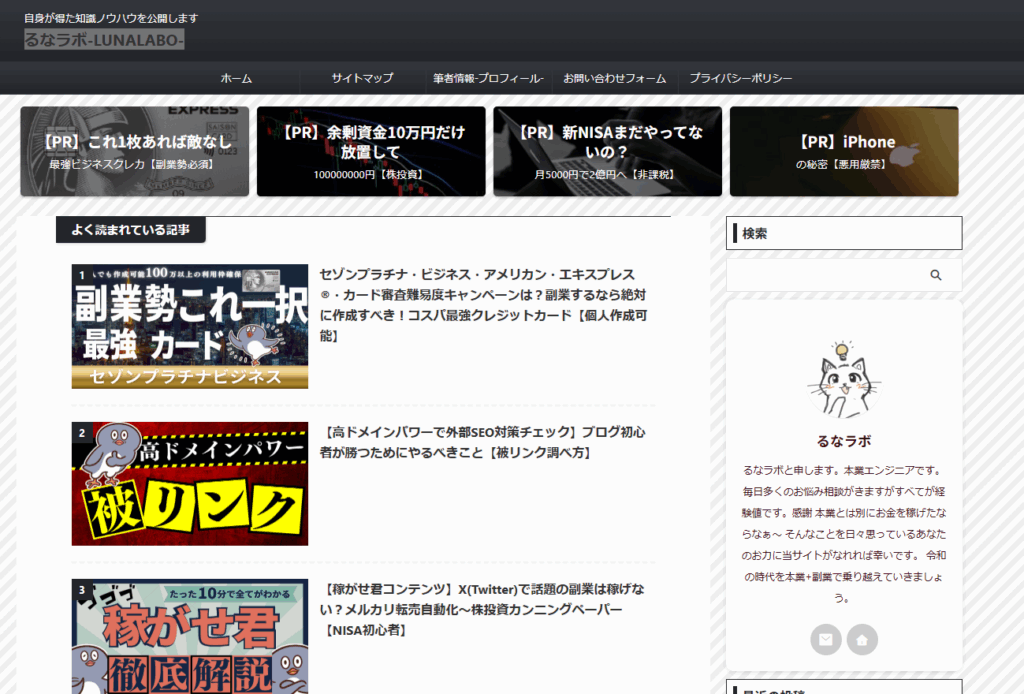Image resolution: width=1024 pixels, height=694 pixels.
Task: Open the PR card 余剰資金10万円だけ放置して
Action: click(x=371, y=151)
